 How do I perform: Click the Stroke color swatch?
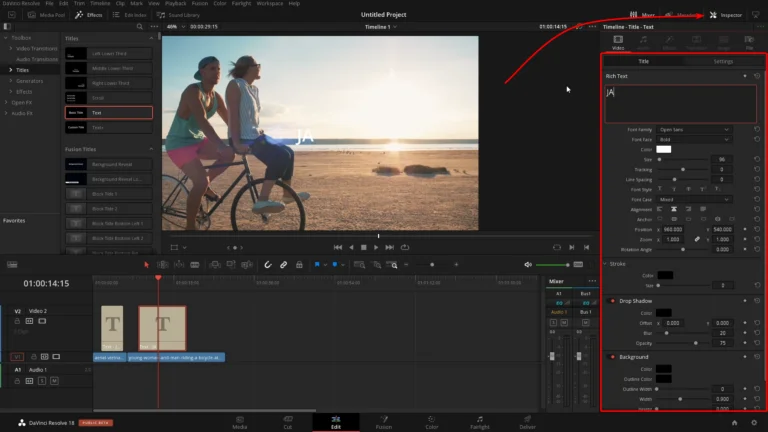click(x=665, y=275)
